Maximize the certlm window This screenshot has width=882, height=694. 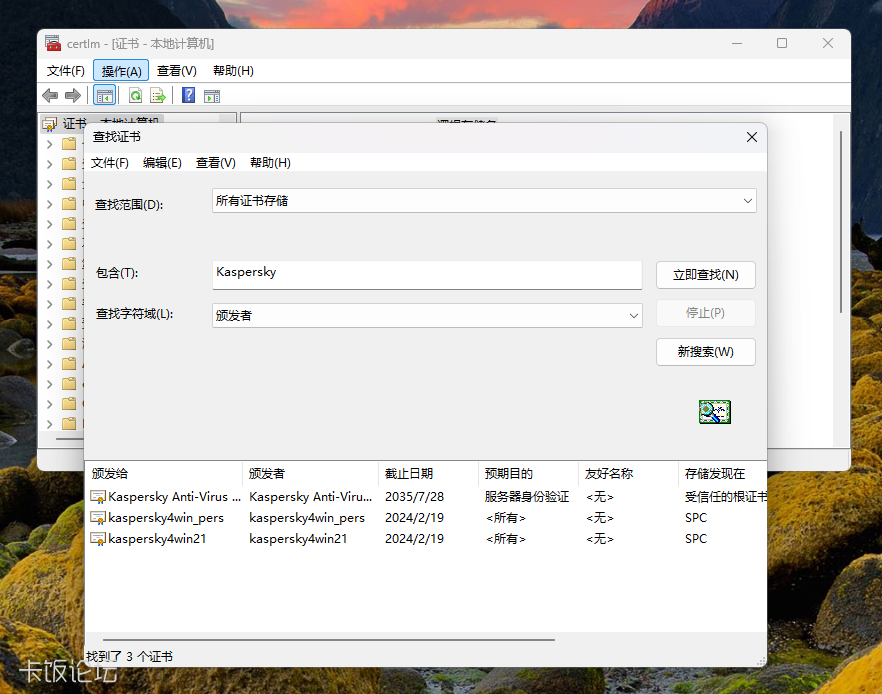click(782, 43)
